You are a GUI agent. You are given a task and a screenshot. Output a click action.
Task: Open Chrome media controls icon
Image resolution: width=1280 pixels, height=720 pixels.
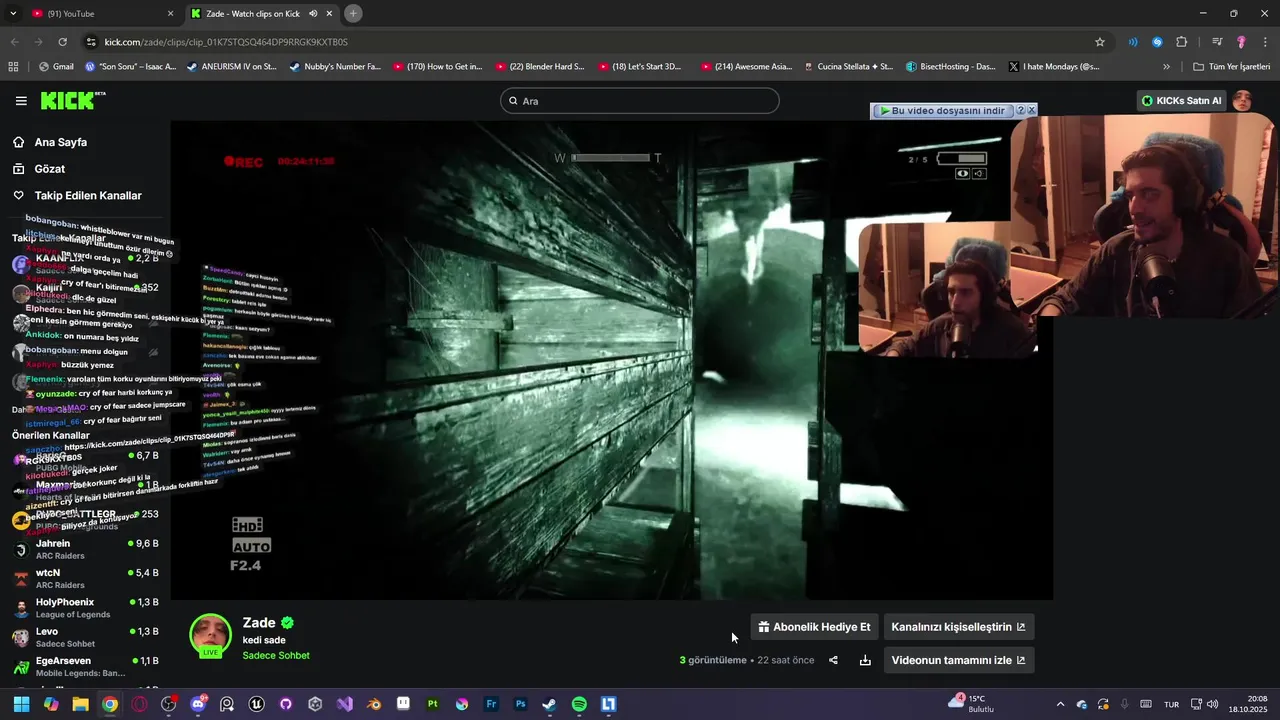1217,42
